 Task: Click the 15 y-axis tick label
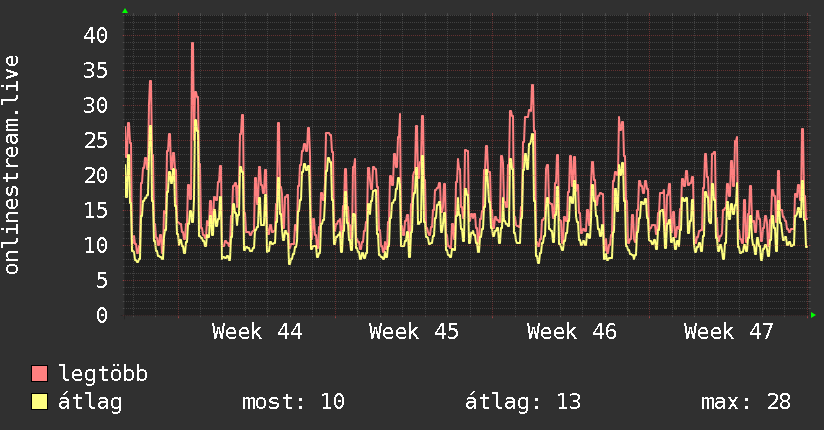[x=96, y=210]
